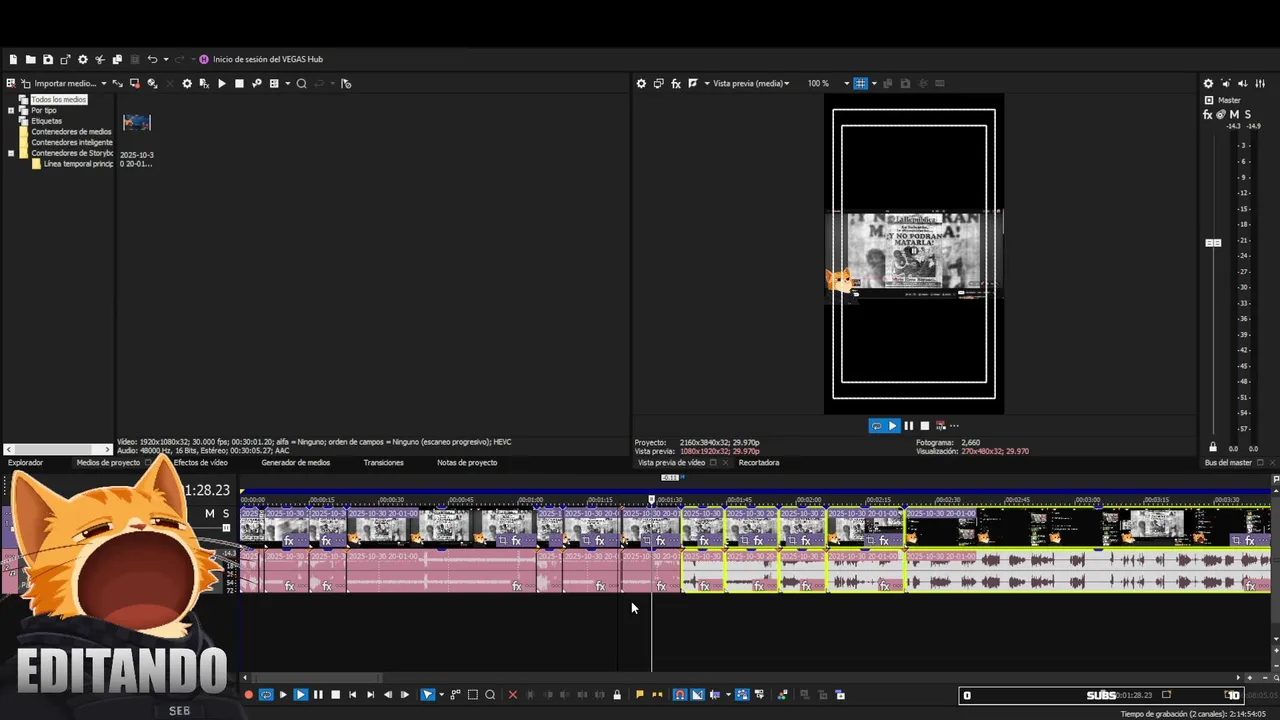Collapse Contenedores de Storyboard node
Image resolution: width=1280 pixels, height=720 pixels.
coord(11,153)
